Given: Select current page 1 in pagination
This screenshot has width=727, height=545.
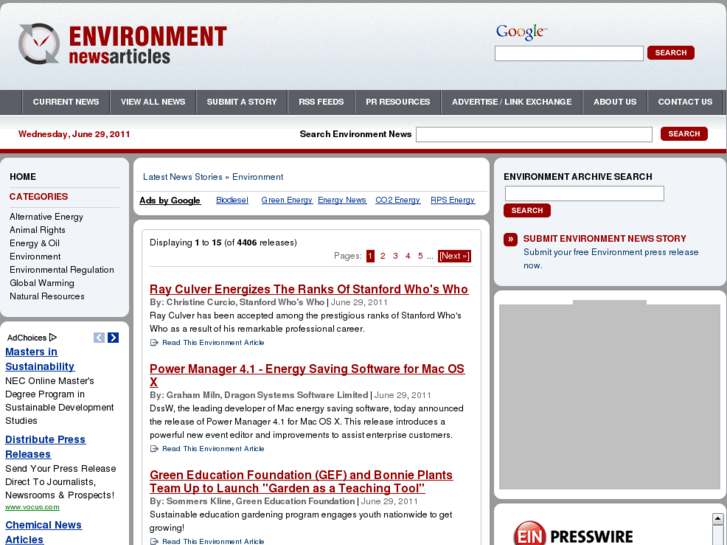Looking at the screenshot, I should pos(370,256).
